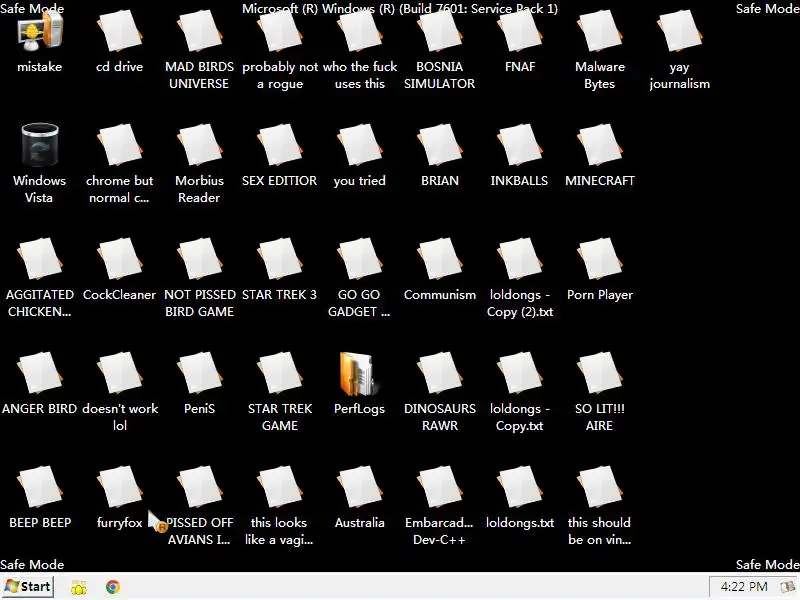Open the 'mistake' computer icon
Image resolution: width=800 pixels, height=600 pixels.
[x=40, y=33]
